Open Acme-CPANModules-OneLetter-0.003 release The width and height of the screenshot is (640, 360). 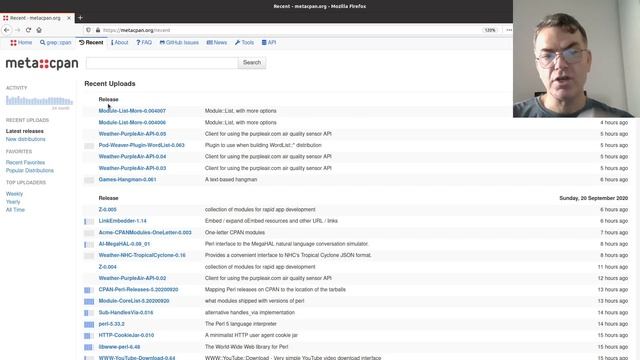145,233
